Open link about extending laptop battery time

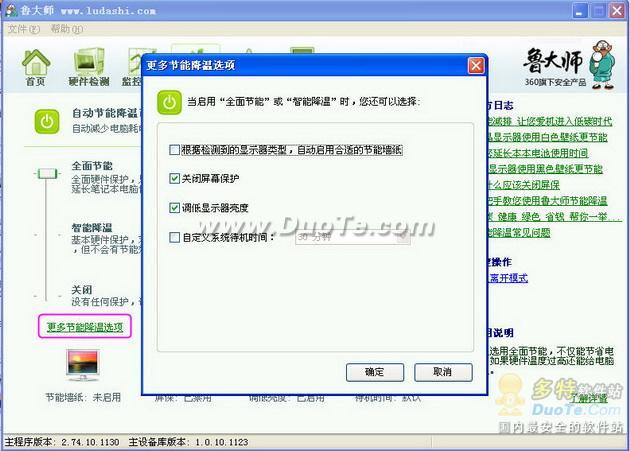[x=538, y=153]
